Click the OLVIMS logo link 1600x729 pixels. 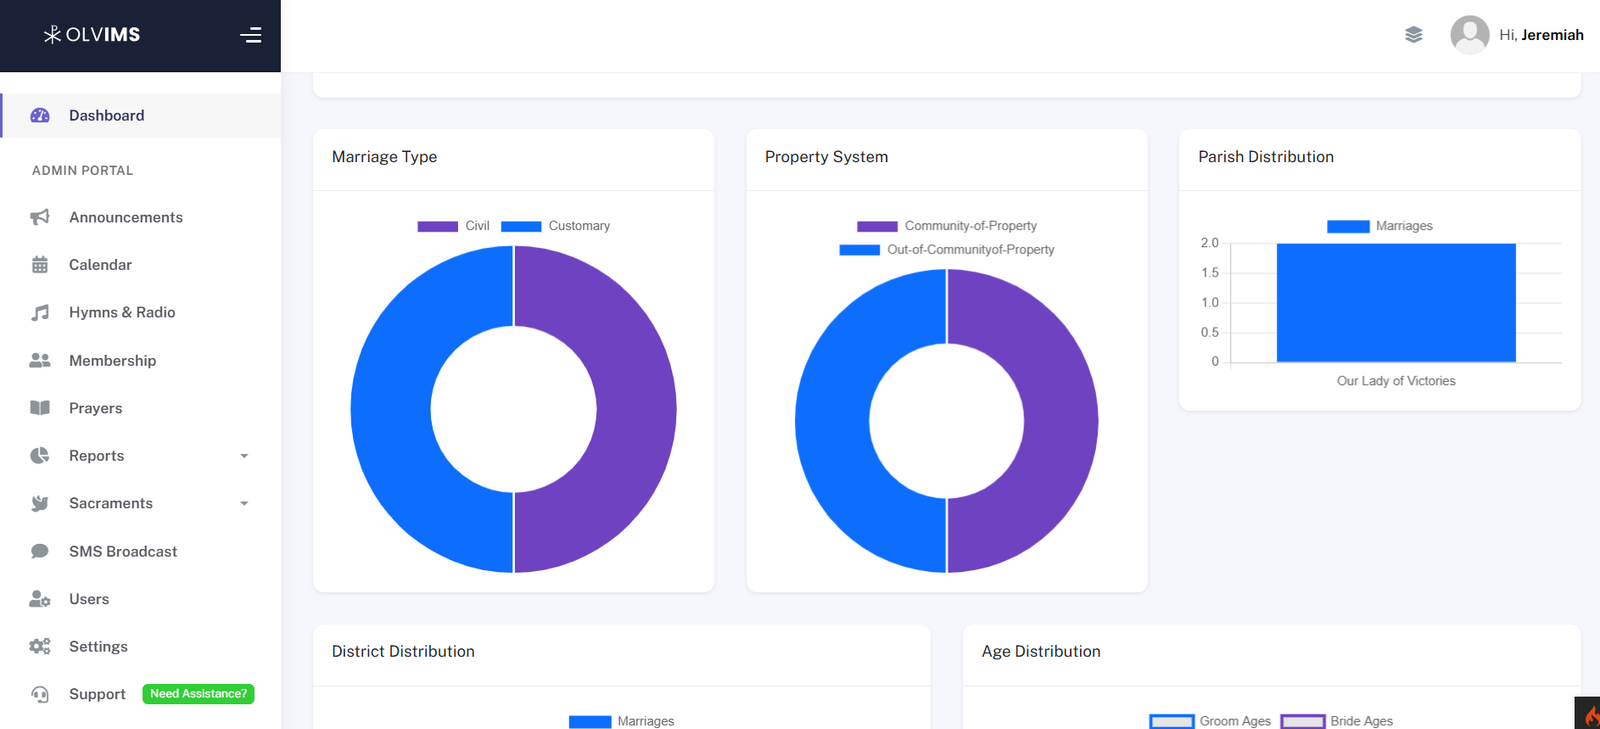point(92,35)
